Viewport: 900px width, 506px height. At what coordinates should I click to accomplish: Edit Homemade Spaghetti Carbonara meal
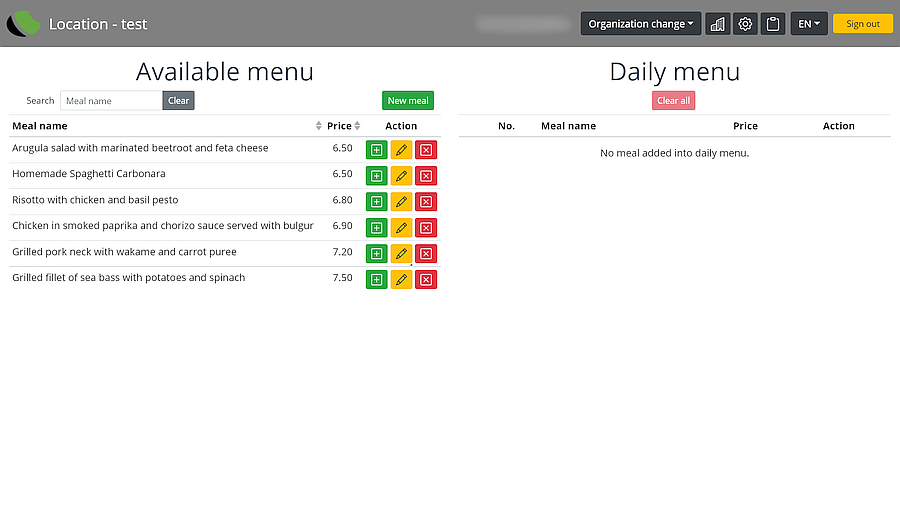401,176
